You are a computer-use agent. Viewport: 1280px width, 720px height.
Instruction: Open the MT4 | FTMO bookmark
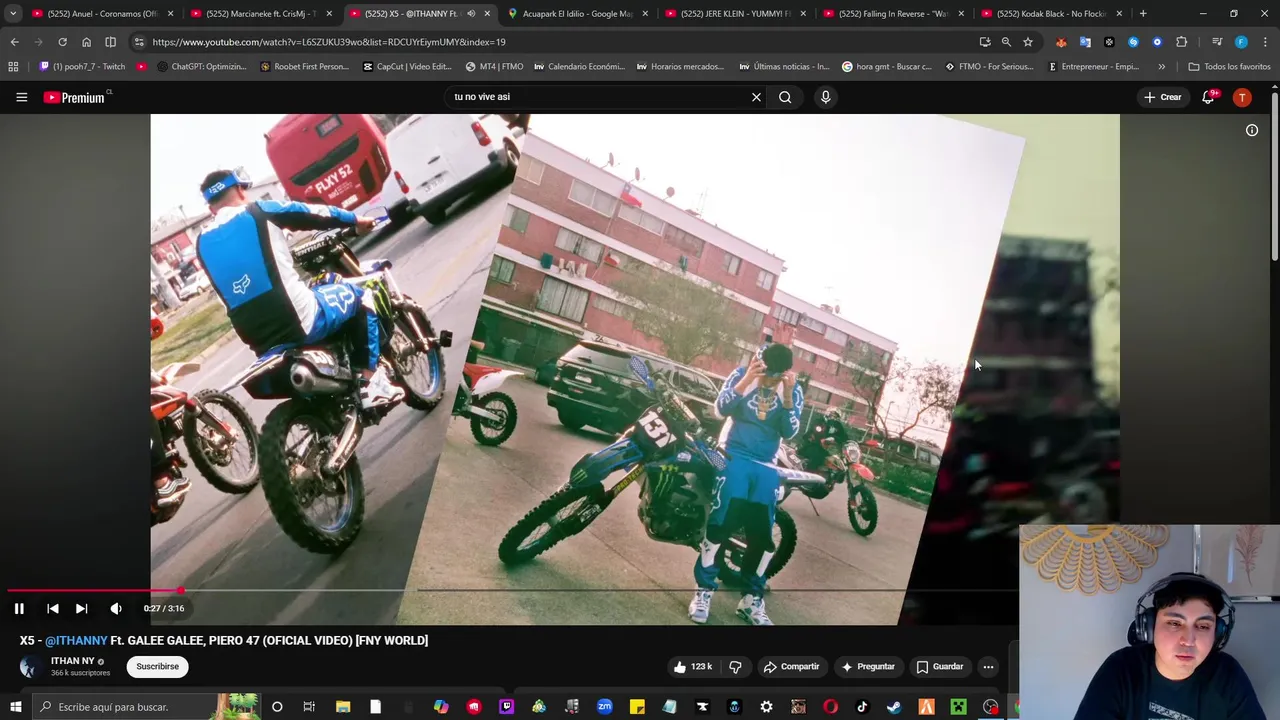(x=494, y=67)
